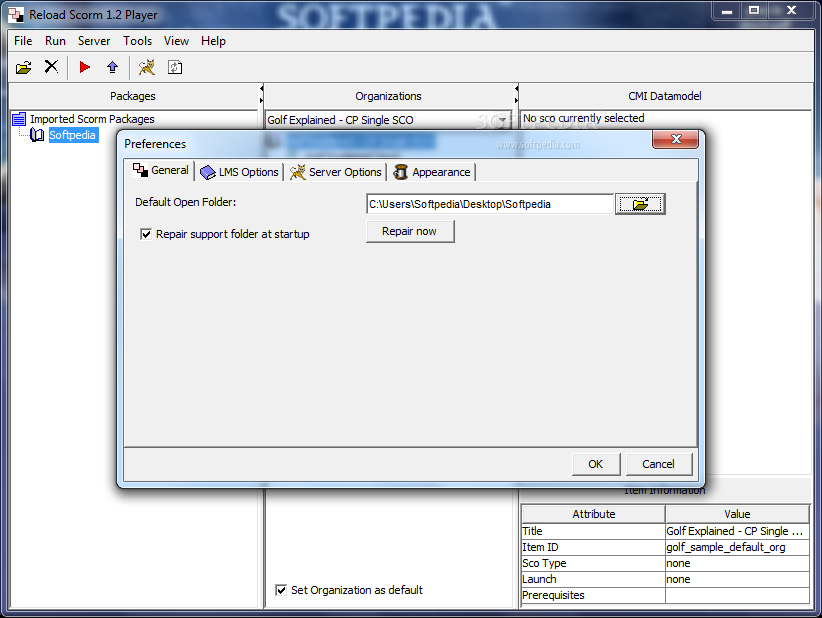Click the Packages panel header

pos(133,96)
